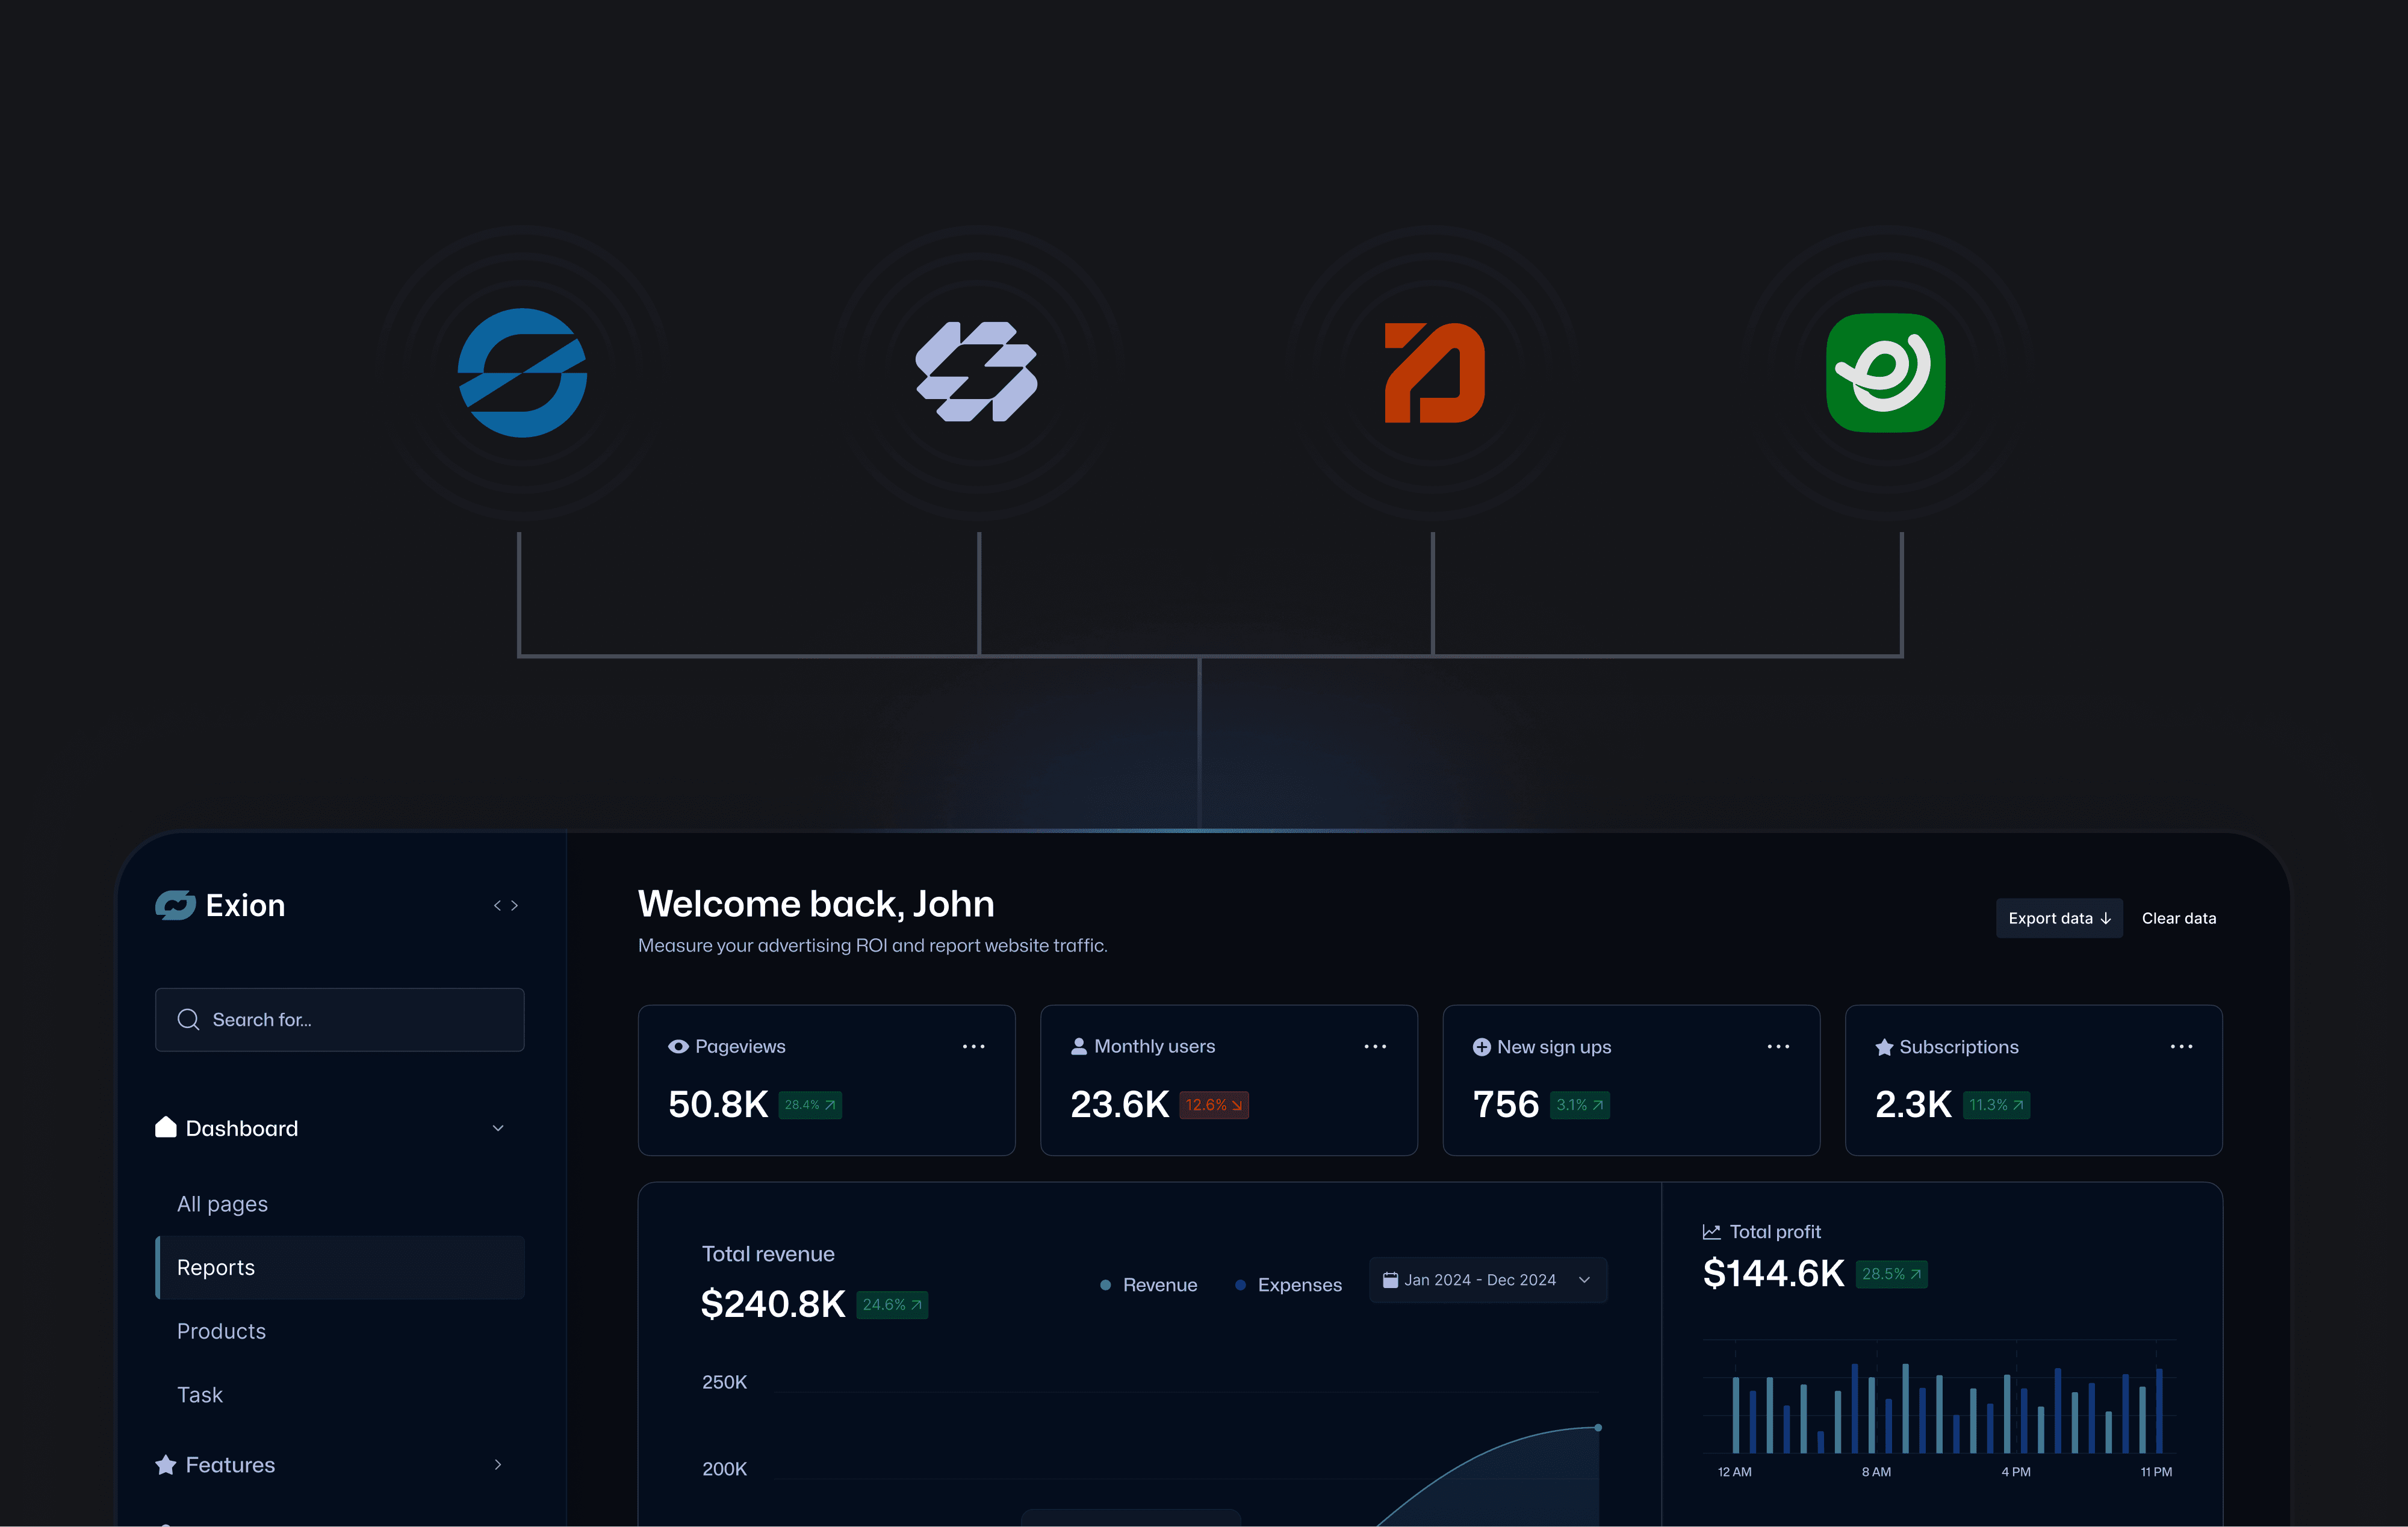Select the Reports menu item
The width and height of the screenshot is (2408, 1527).
[x=340, y=1267]
